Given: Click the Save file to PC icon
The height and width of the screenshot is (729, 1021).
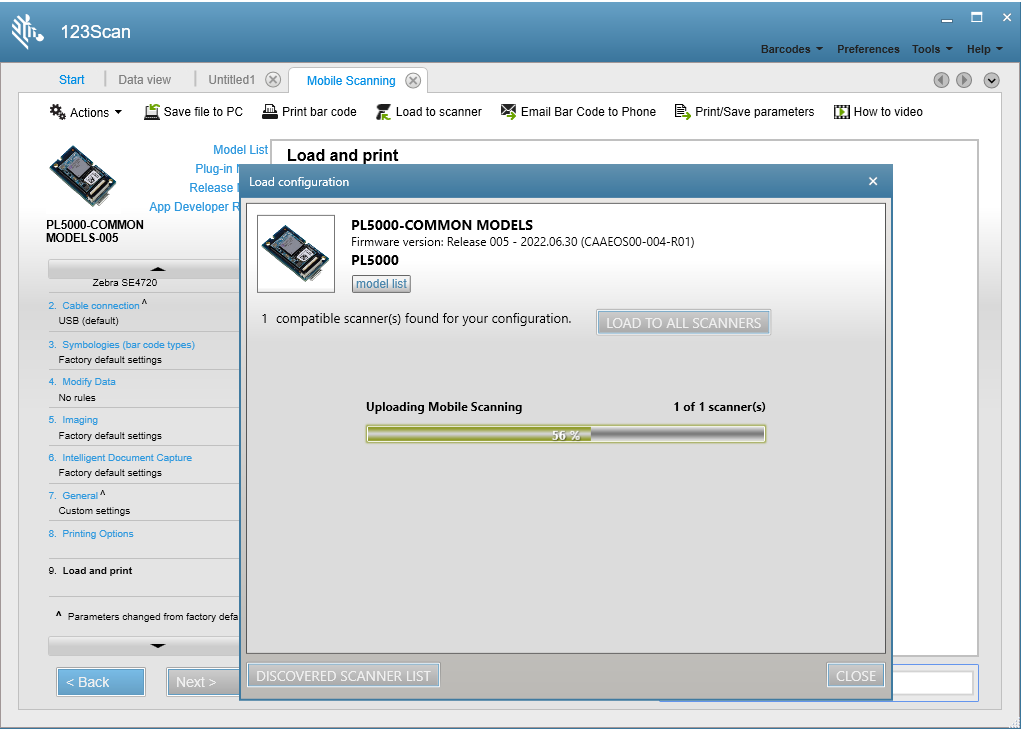Looking at the screenshot, I should [152, 112].
